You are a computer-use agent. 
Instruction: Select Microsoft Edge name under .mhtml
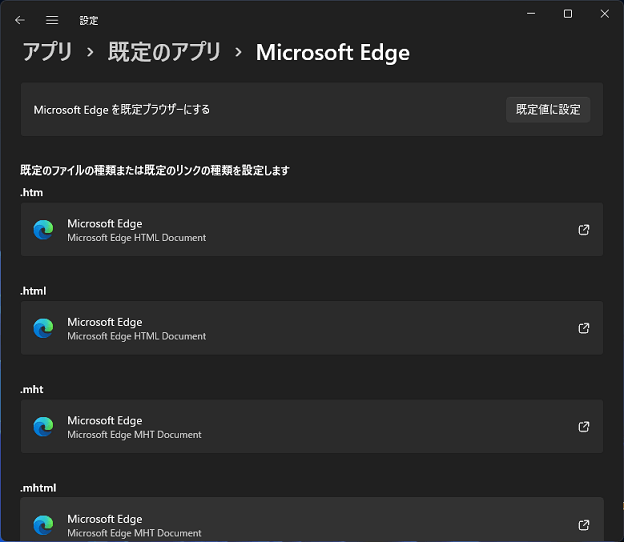[x=105, y=519]
